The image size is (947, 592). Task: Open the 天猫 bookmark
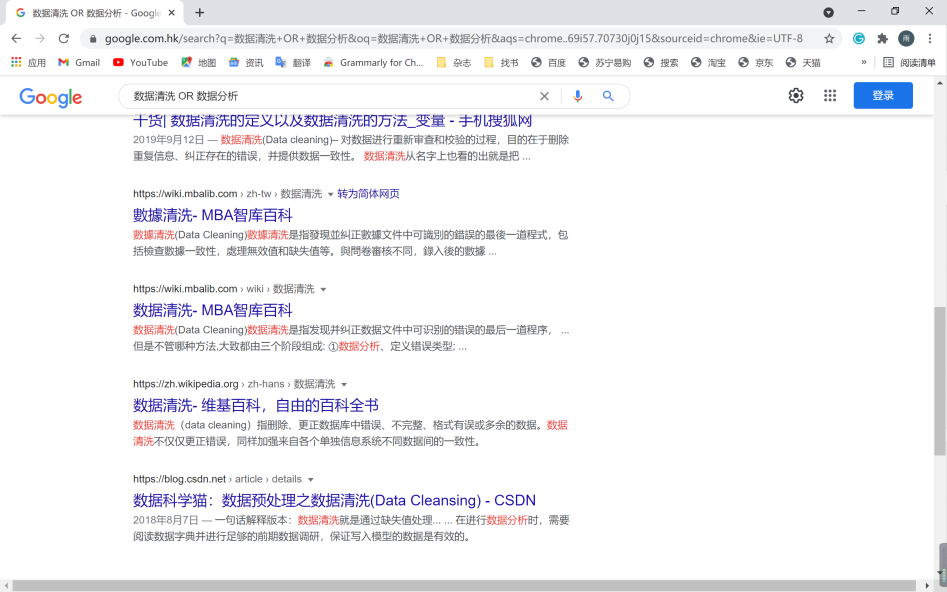pyautogui.click(x=803, y=62)
